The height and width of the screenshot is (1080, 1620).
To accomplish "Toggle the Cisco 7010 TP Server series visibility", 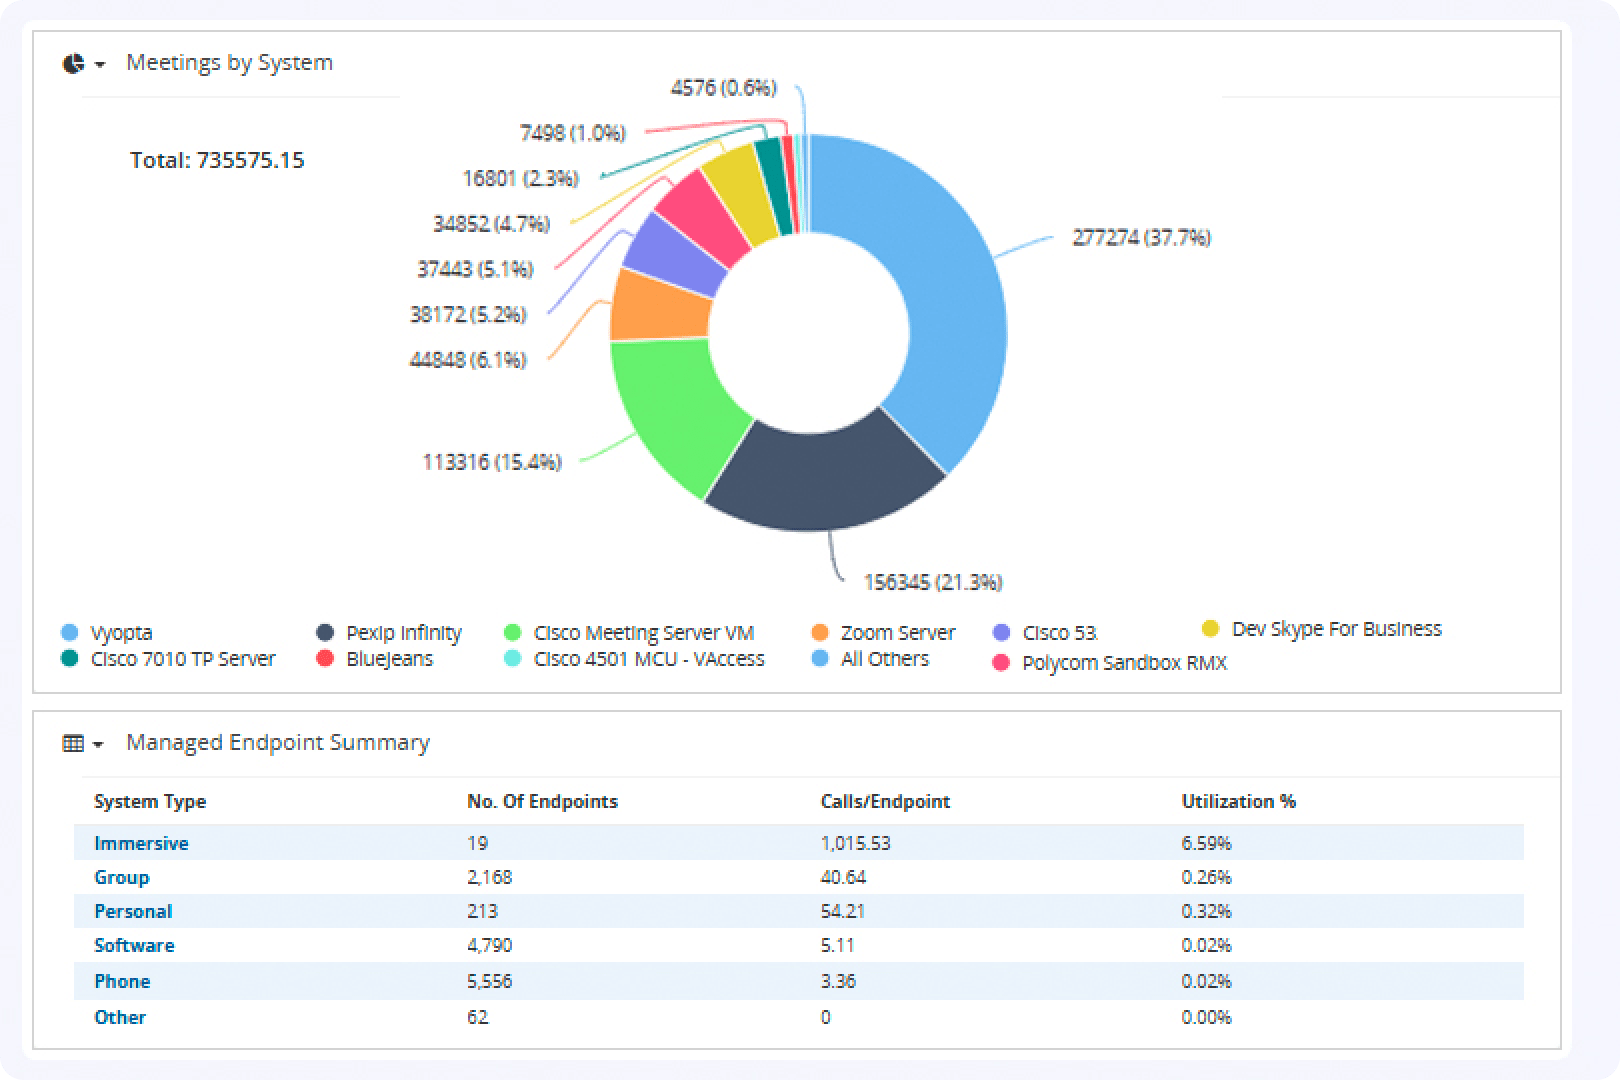I will pos(68,658).
